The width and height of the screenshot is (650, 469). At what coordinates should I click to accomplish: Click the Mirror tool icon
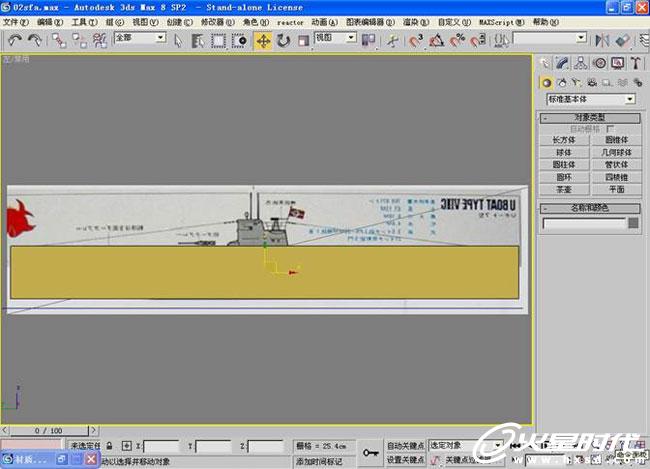point(602,41)
